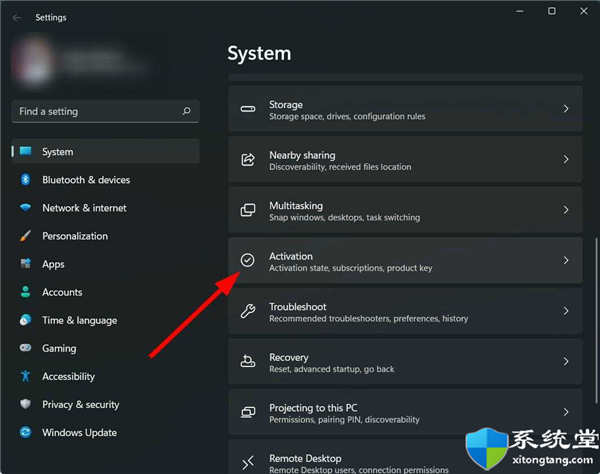Screen dimensions: 600x474
Task: Click "Storage space, drives, configuration rules" text
Action: tap(347, 116)
